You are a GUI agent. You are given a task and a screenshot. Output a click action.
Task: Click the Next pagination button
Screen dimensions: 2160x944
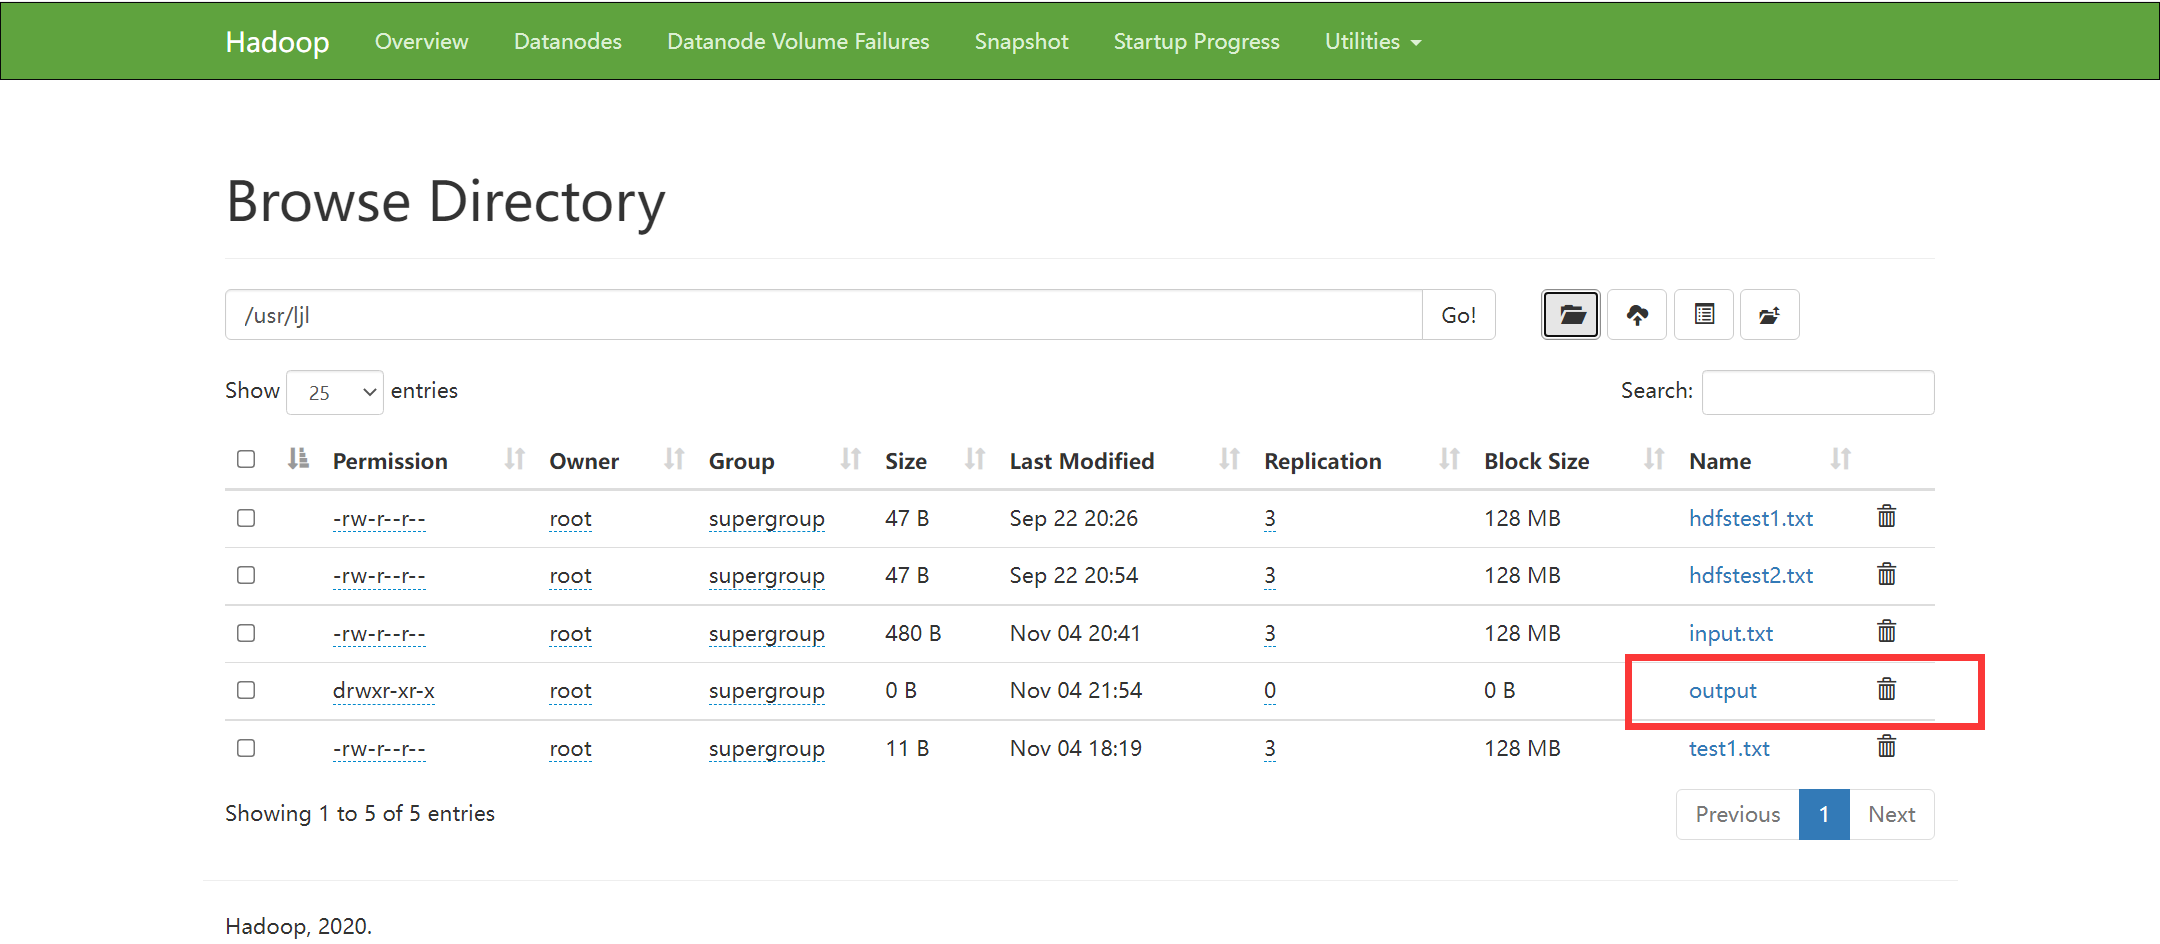click(x=1891, y=814)
